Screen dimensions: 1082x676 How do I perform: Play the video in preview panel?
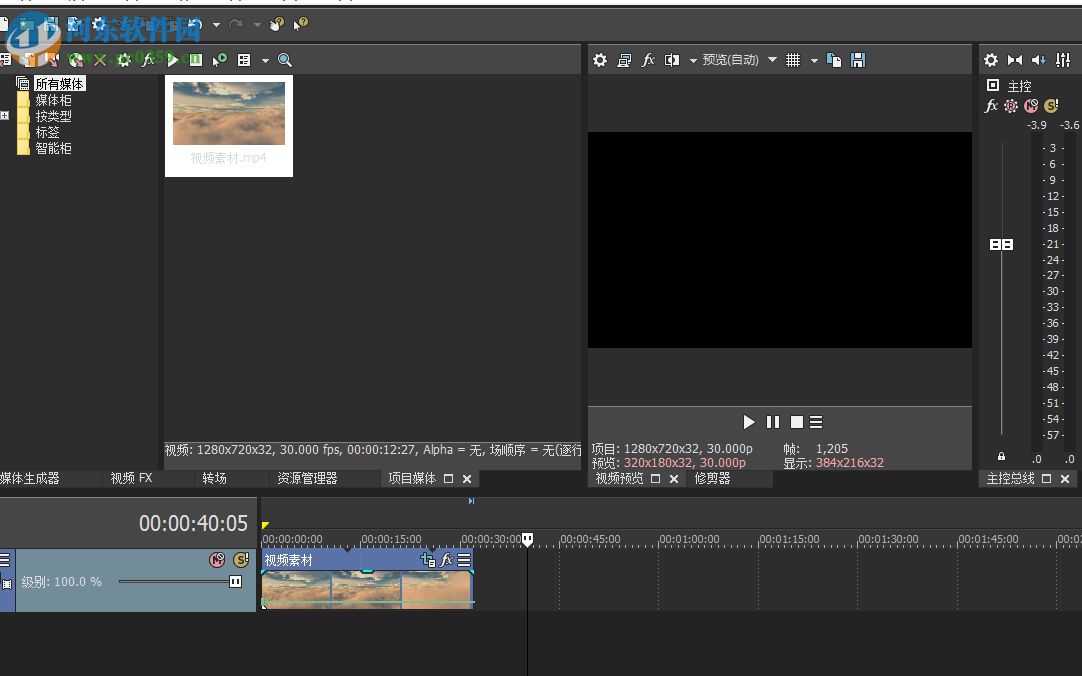point(749,422)
